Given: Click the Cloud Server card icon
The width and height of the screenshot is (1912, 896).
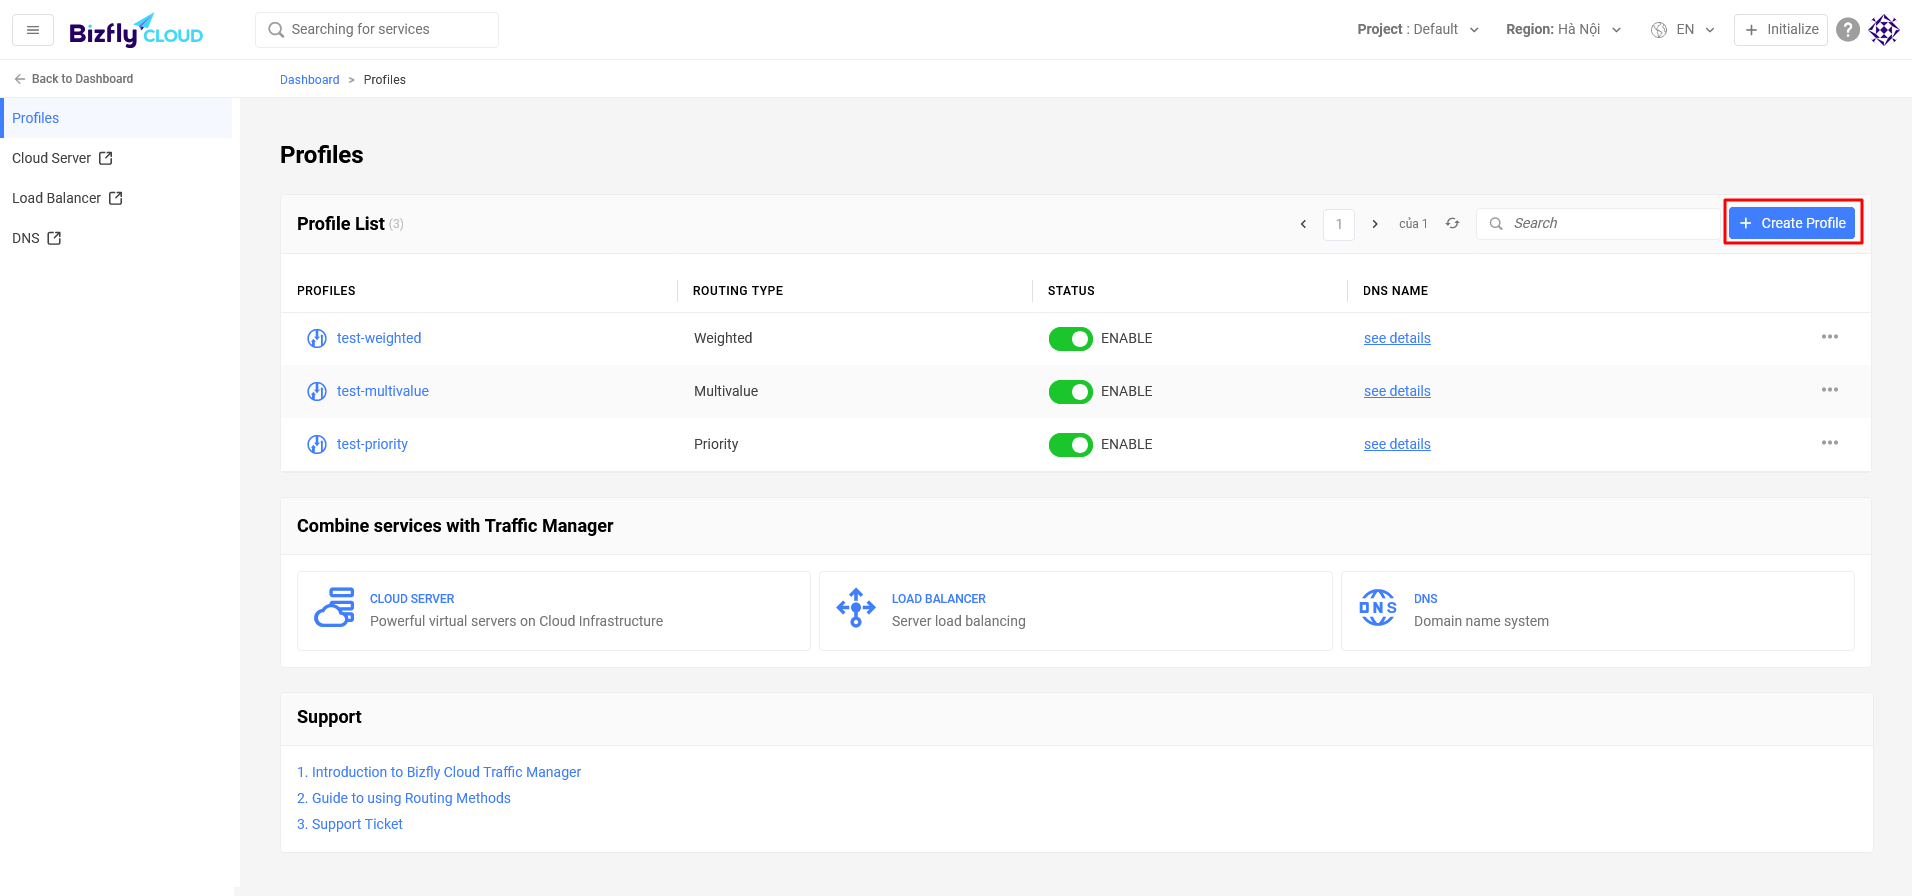Looking at the screenshot, I should (x=335, y=607).
